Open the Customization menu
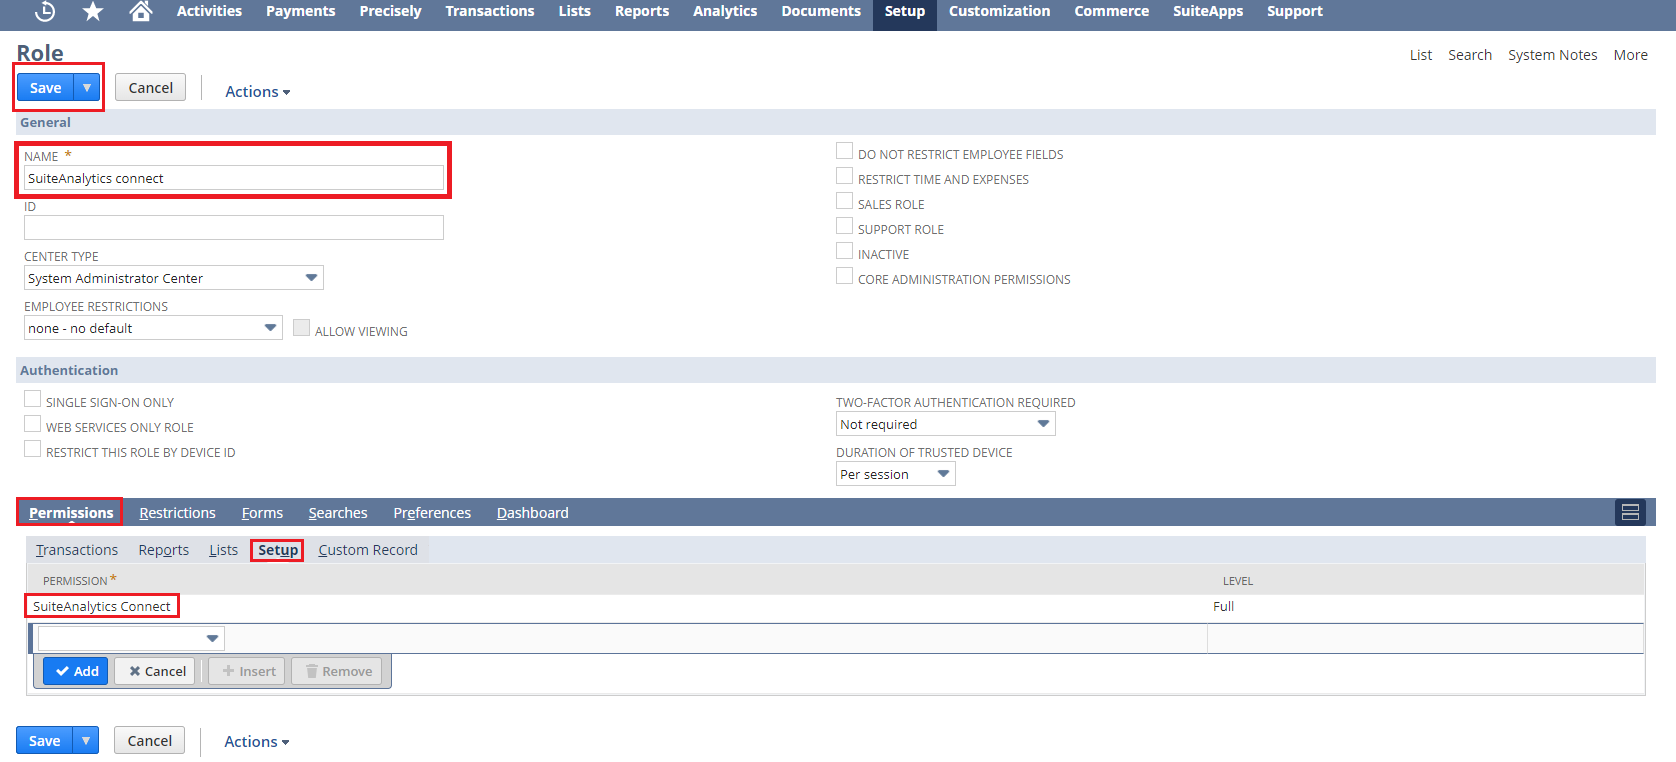This screenshot has height=762, width=1676. coord(999,11)
